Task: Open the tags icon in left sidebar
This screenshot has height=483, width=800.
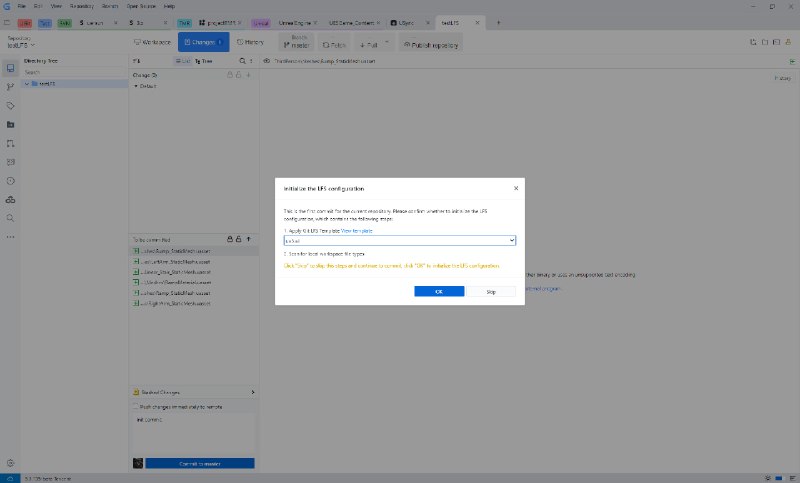Action: tap(10, 105)
